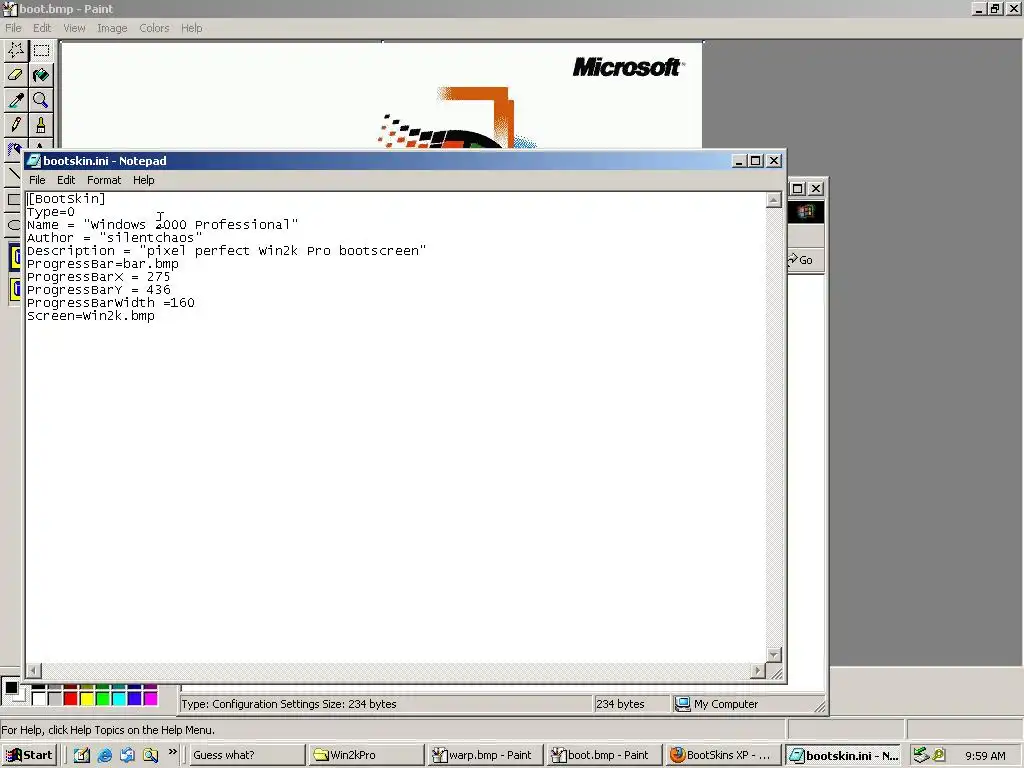Click the My Computer icon in the status bar
This screenshot has height=768, width=1024.
click(x=682, y=703)
